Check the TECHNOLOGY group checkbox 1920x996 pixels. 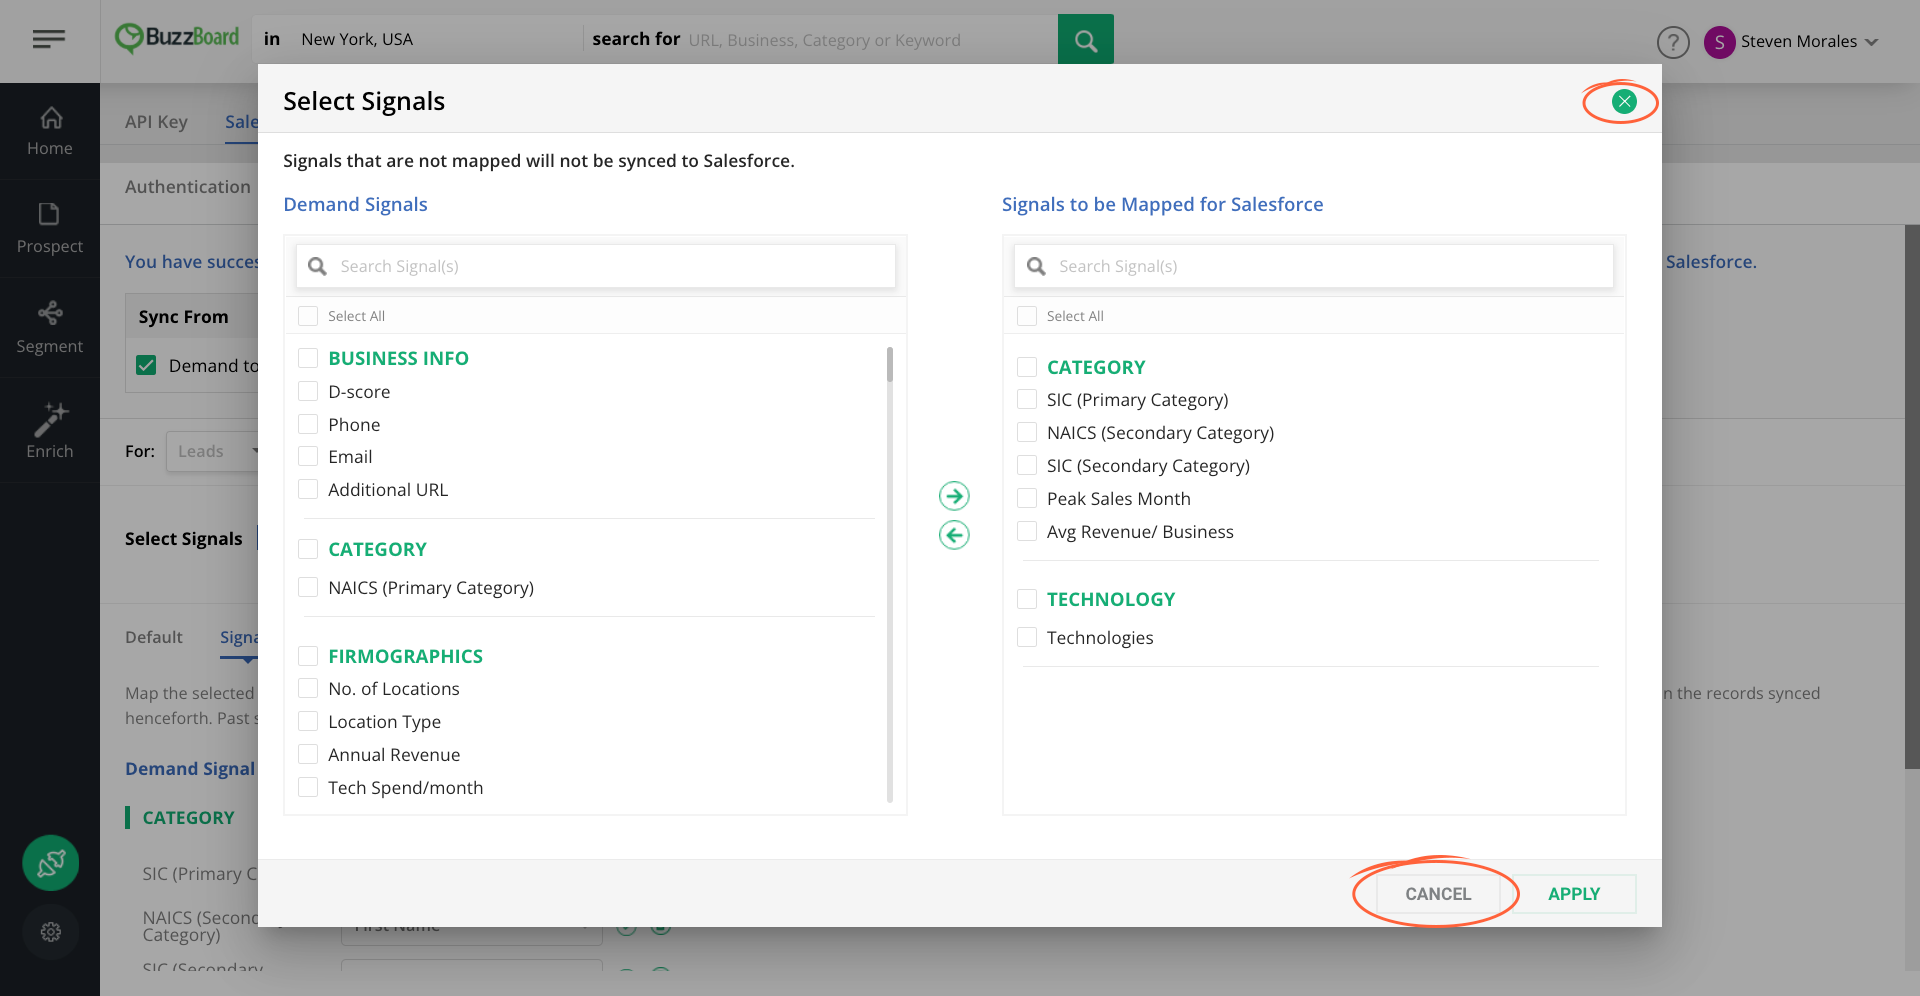[x=1027, y=599]
